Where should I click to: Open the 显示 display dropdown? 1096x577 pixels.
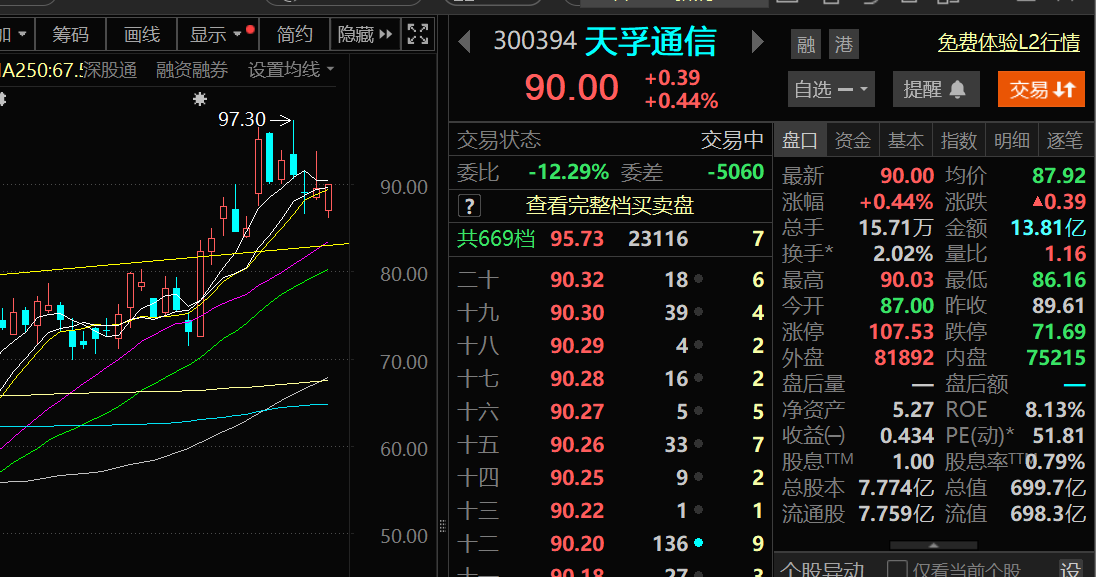pos(217,34)
